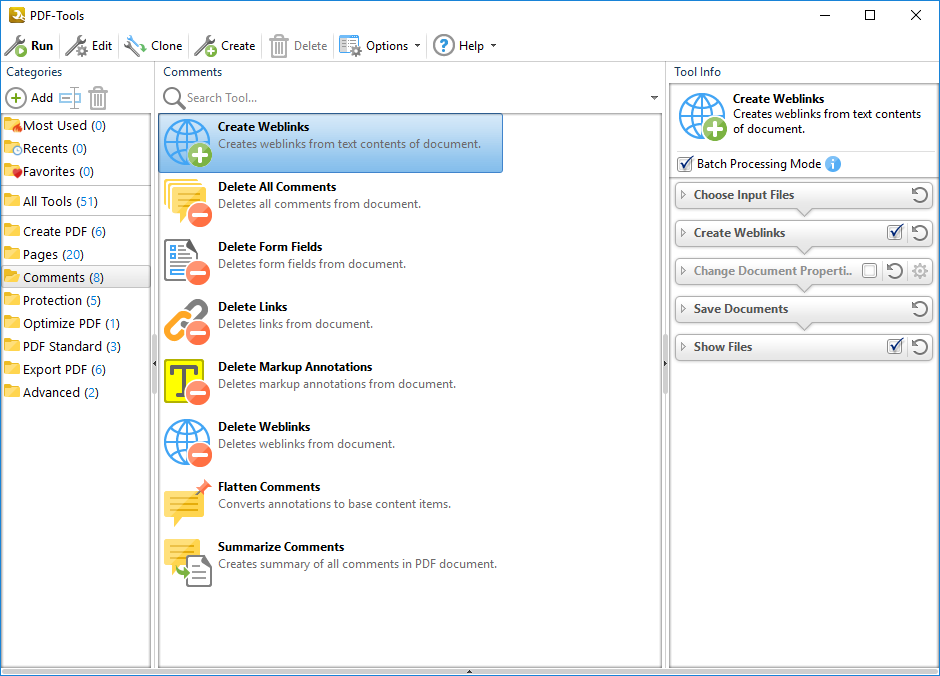The image size is (940, 676).
Task: Toggle the Batch Processing Mode checkbox
Action: pos(685,164)
